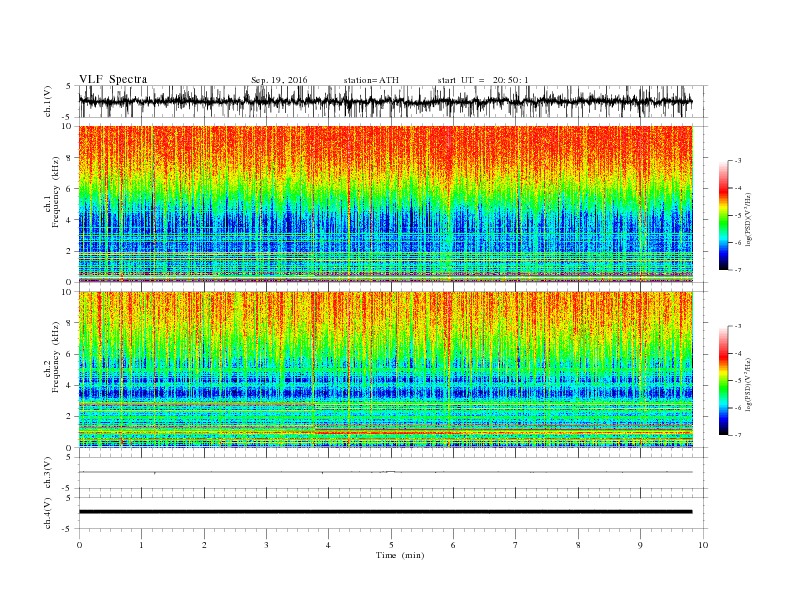The image size is (792, 612).
Task: Click the ch.1 voltage waveform trace
Action: tap(385, 101)
